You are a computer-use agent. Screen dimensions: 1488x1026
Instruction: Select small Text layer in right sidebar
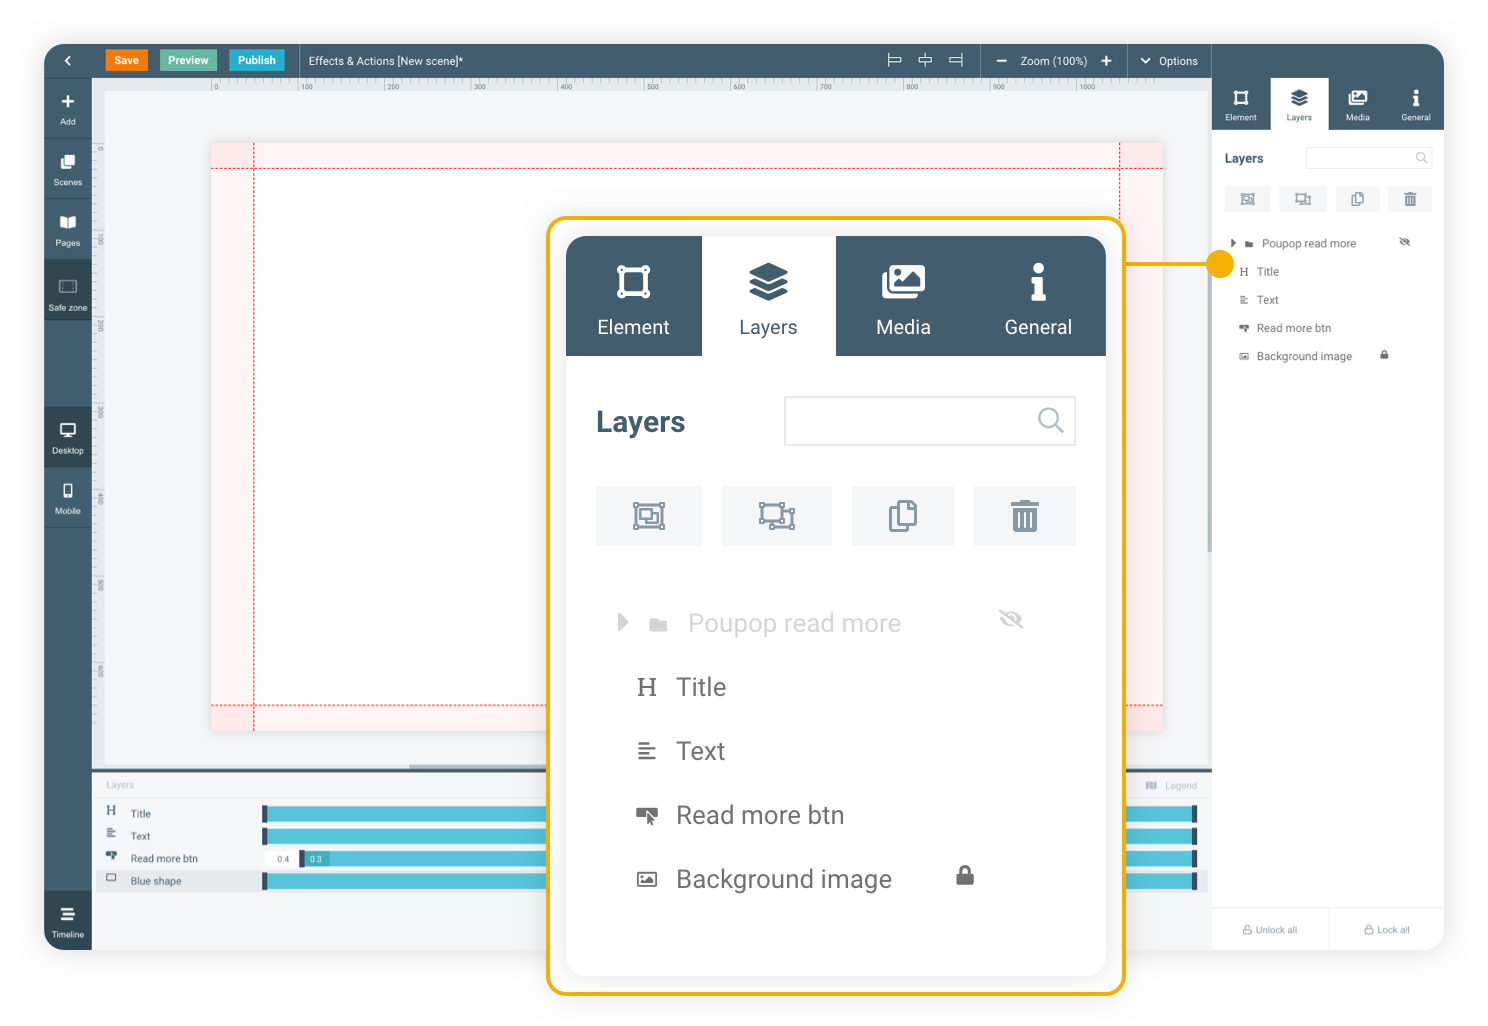click(1267, 300)
